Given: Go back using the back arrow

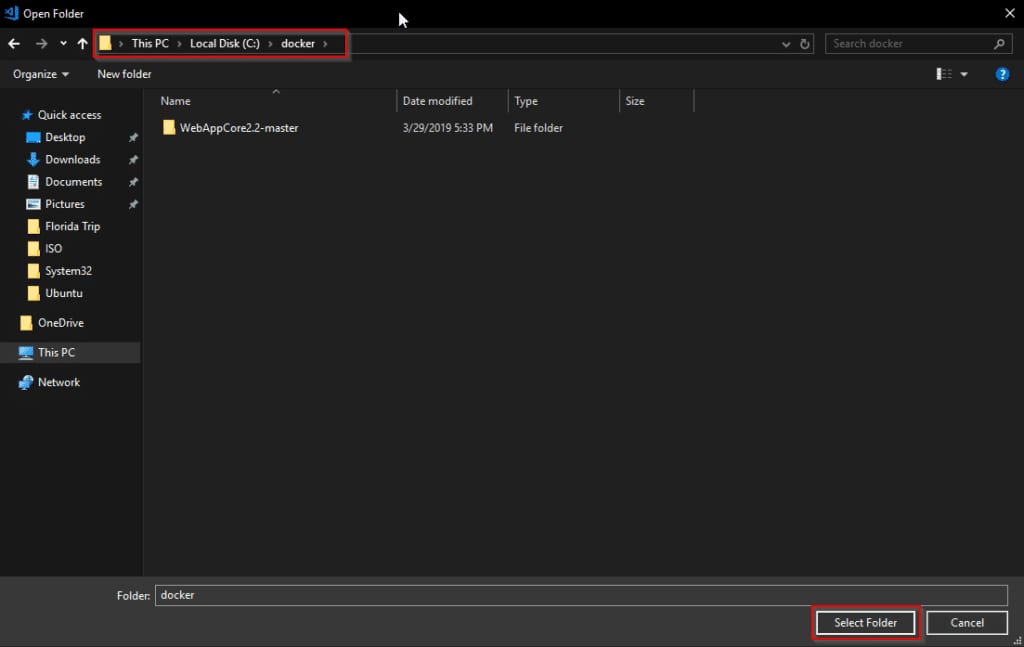Looking at the screenshot, I should point(14,44).
